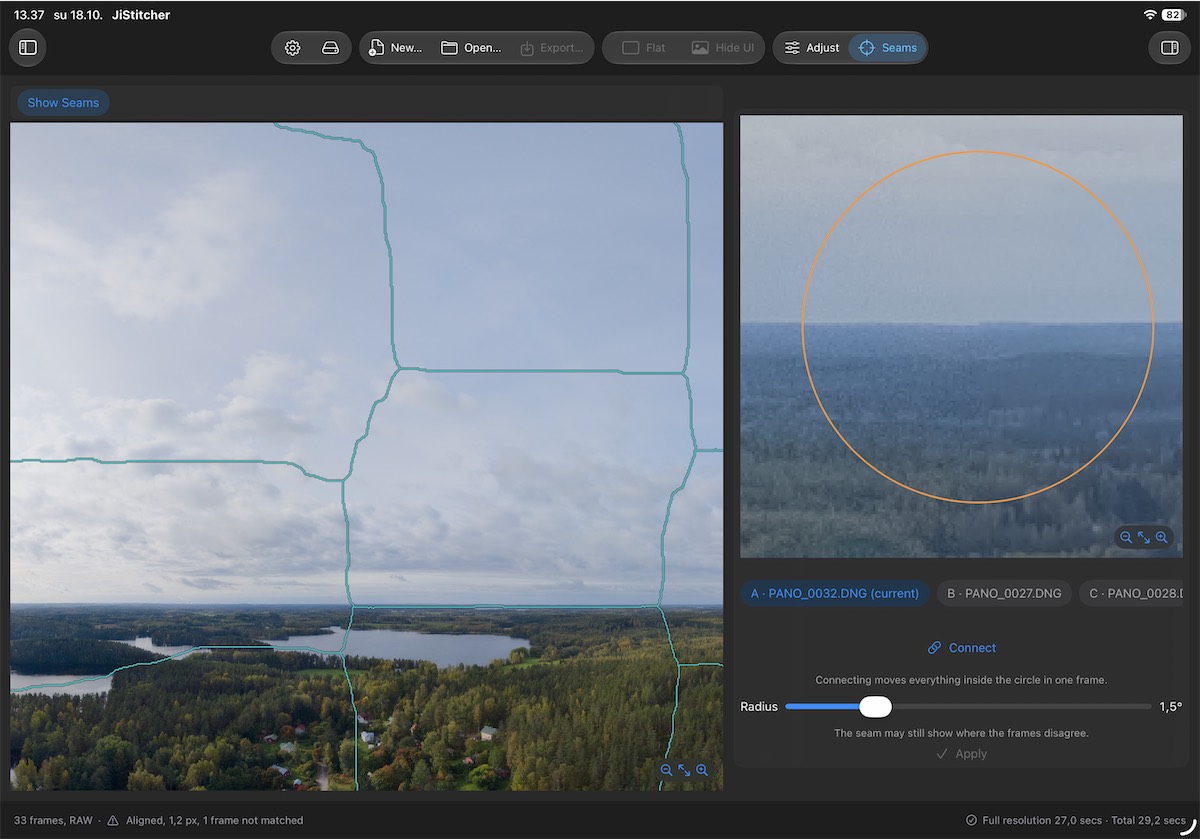This screenshot has width=1200, height=839.
Task: Click the Radius slider handle
Action: point(875,707)
